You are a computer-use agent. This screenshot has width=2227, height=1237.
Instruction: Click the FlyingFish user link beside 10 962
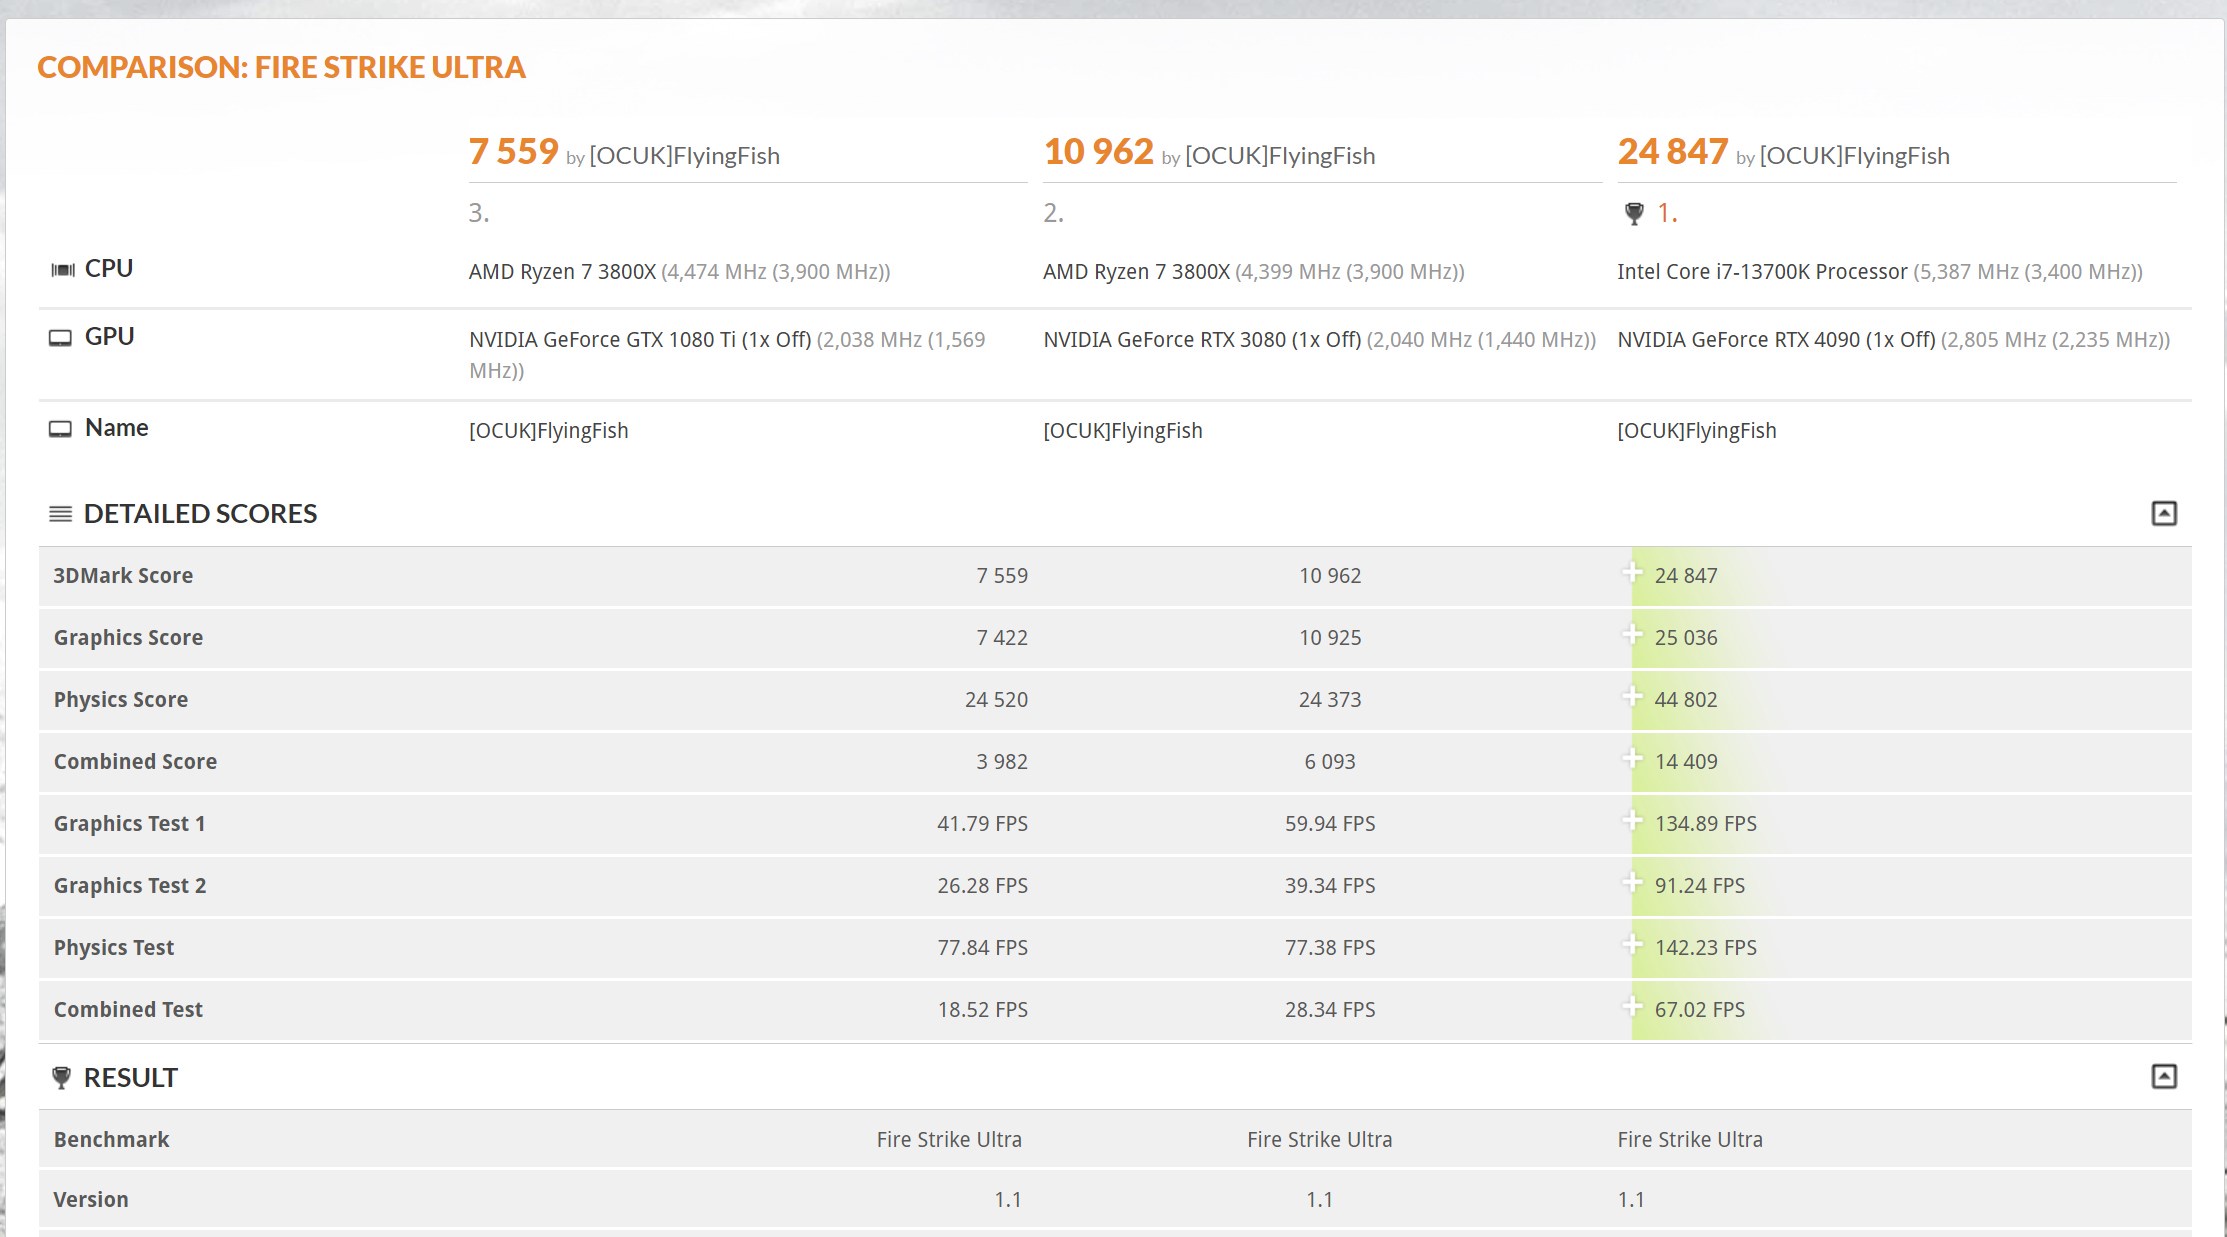point(1279,156)
